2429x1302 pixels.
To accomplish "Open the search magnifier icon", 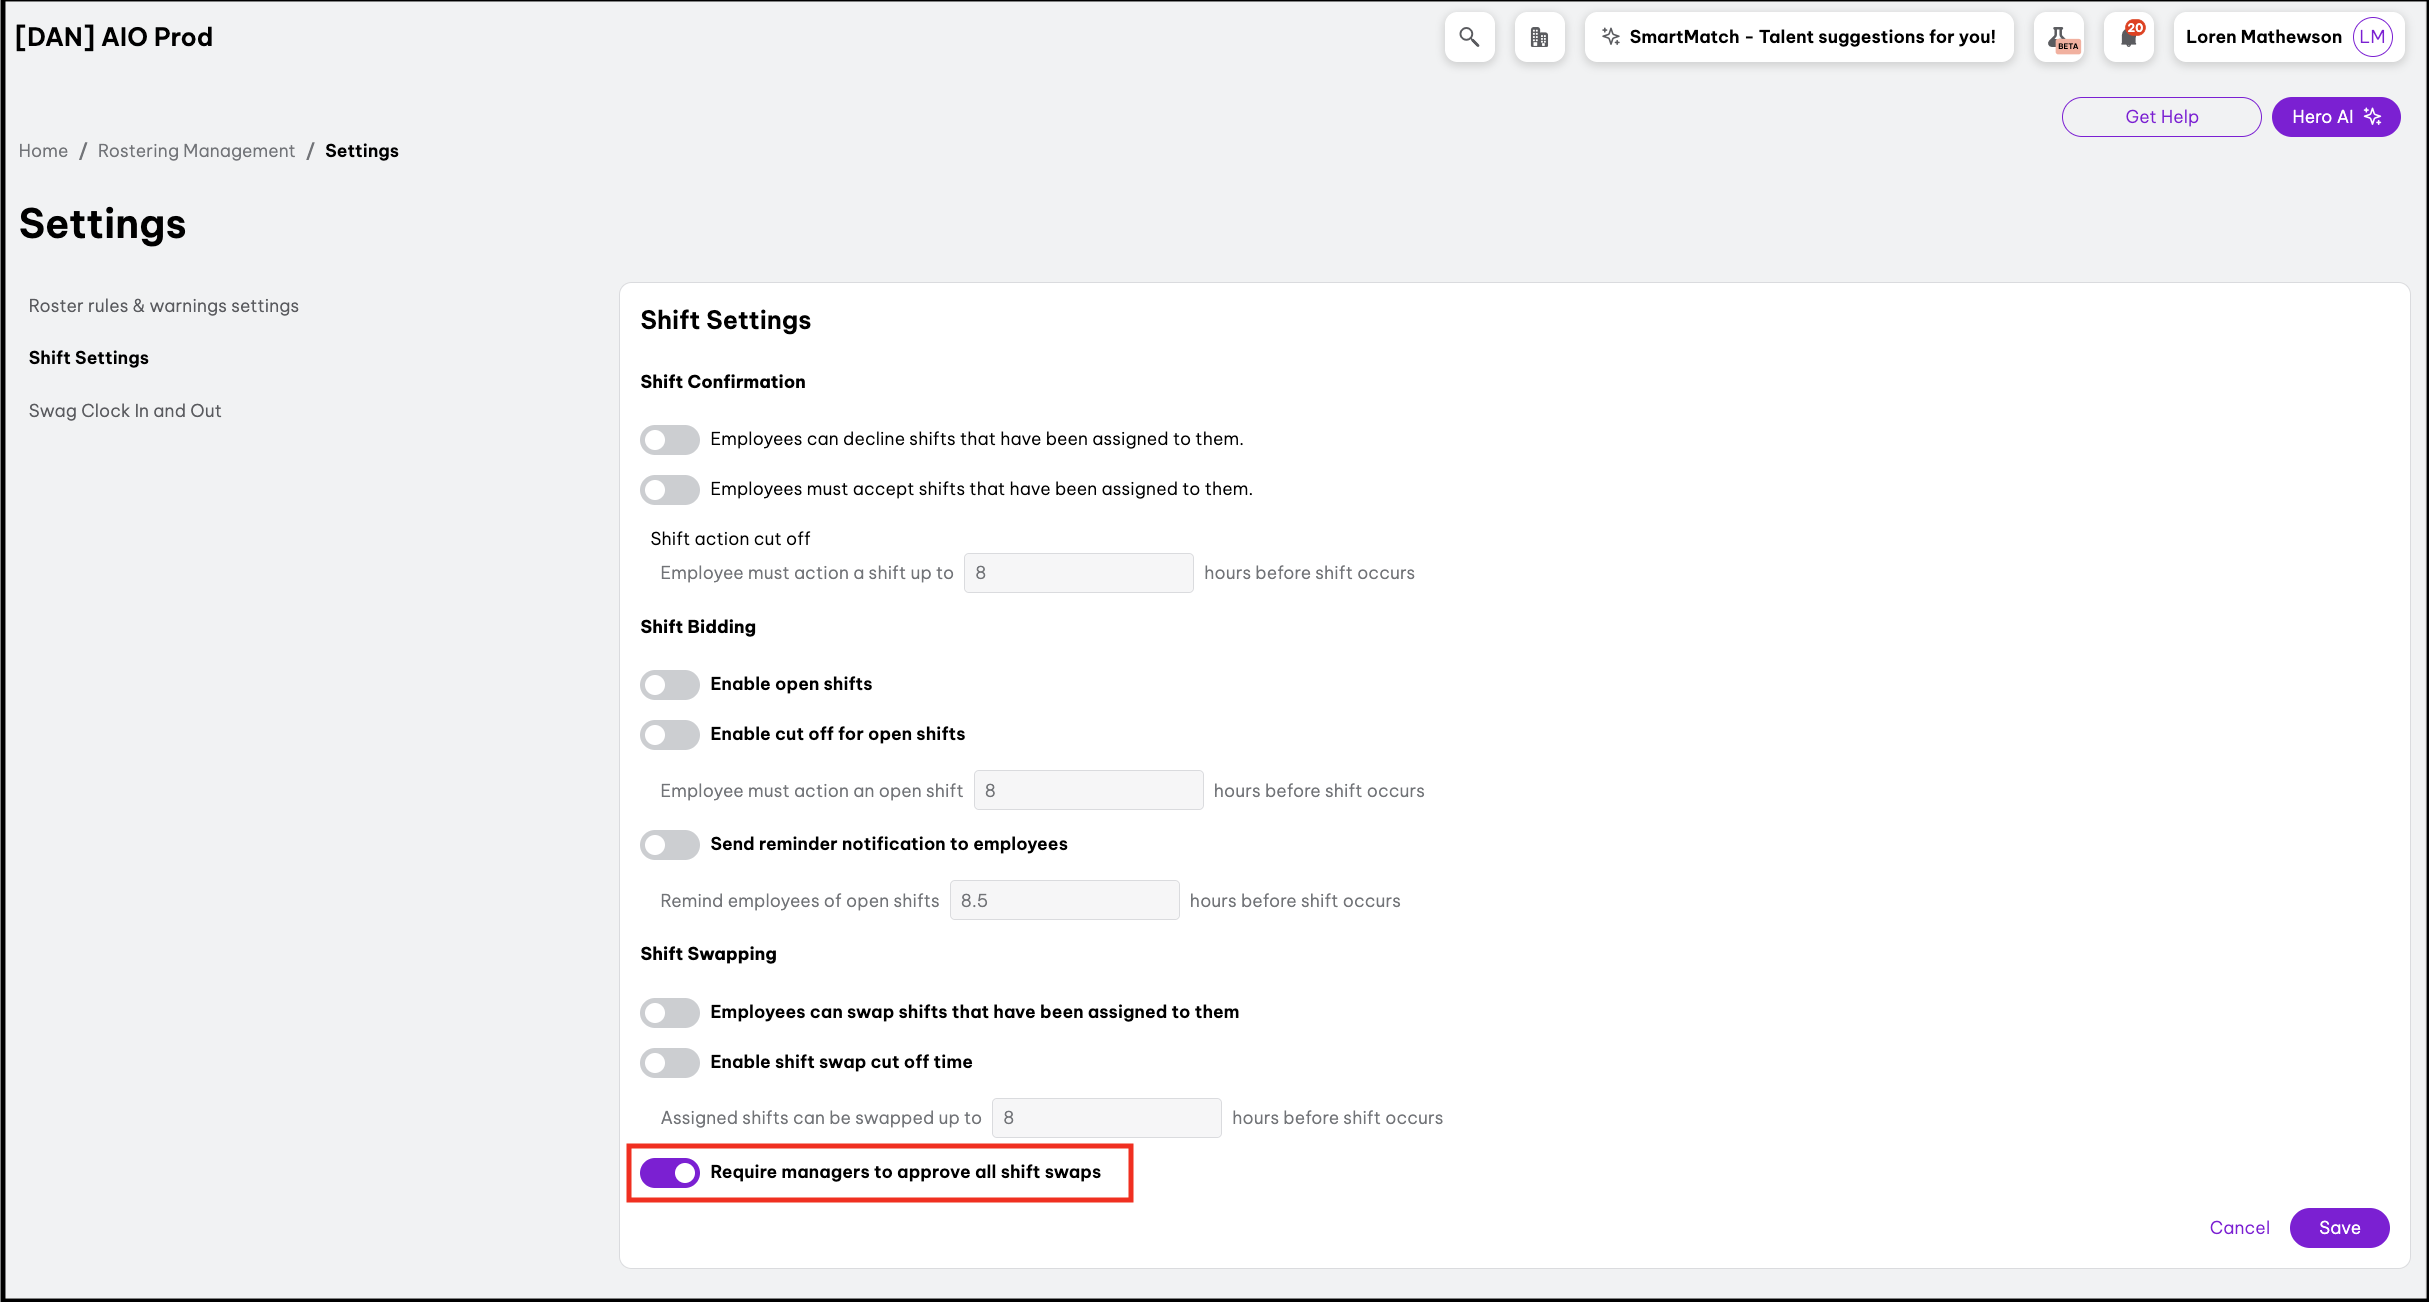I will tap(1468, 37).
